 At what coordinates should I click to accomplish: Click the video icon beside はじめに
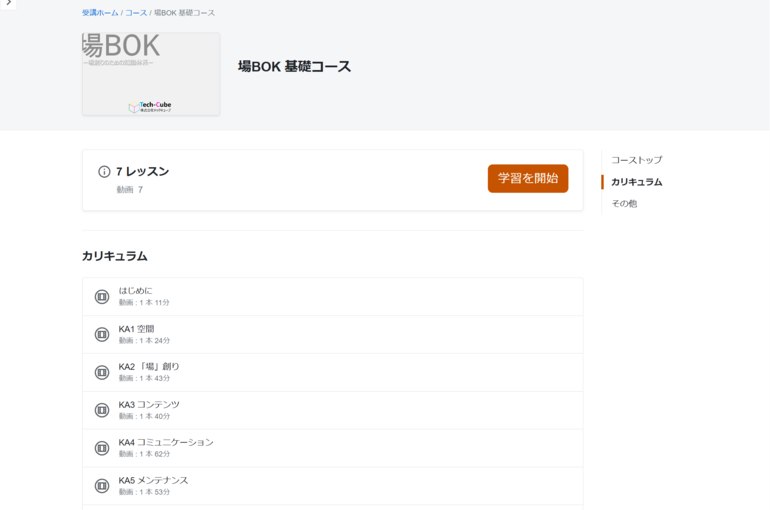point(102,297)
